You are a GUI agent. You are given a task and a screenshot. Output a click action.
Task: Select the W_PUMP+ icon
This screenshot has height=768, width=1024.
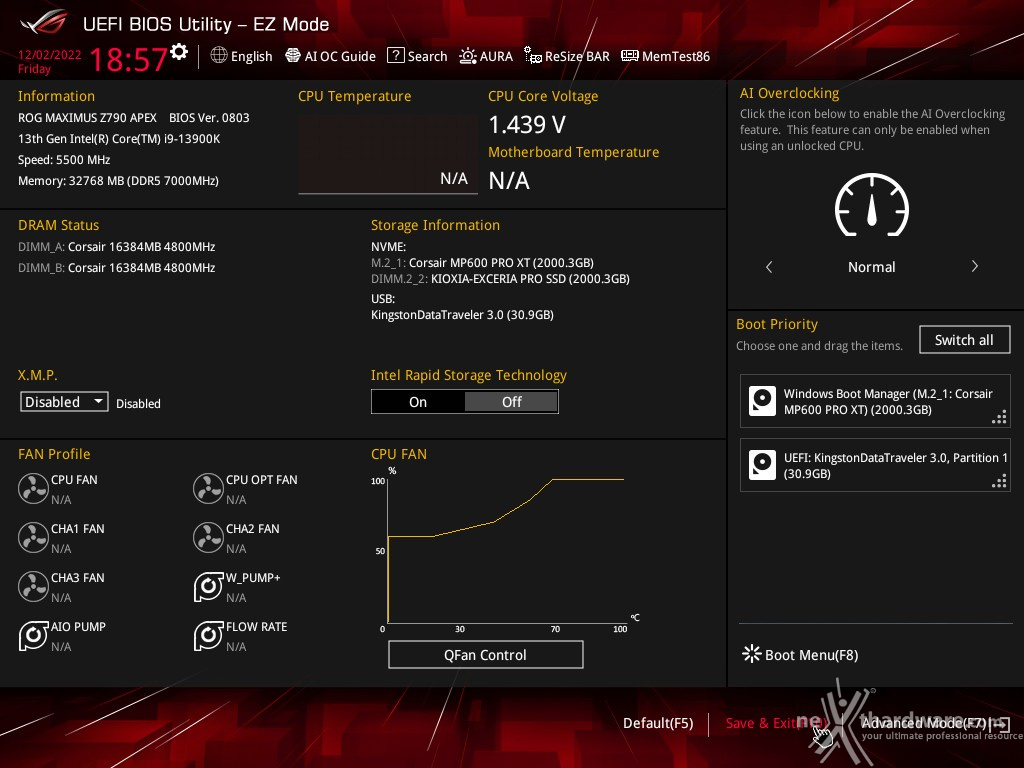[x=208, y=586]
